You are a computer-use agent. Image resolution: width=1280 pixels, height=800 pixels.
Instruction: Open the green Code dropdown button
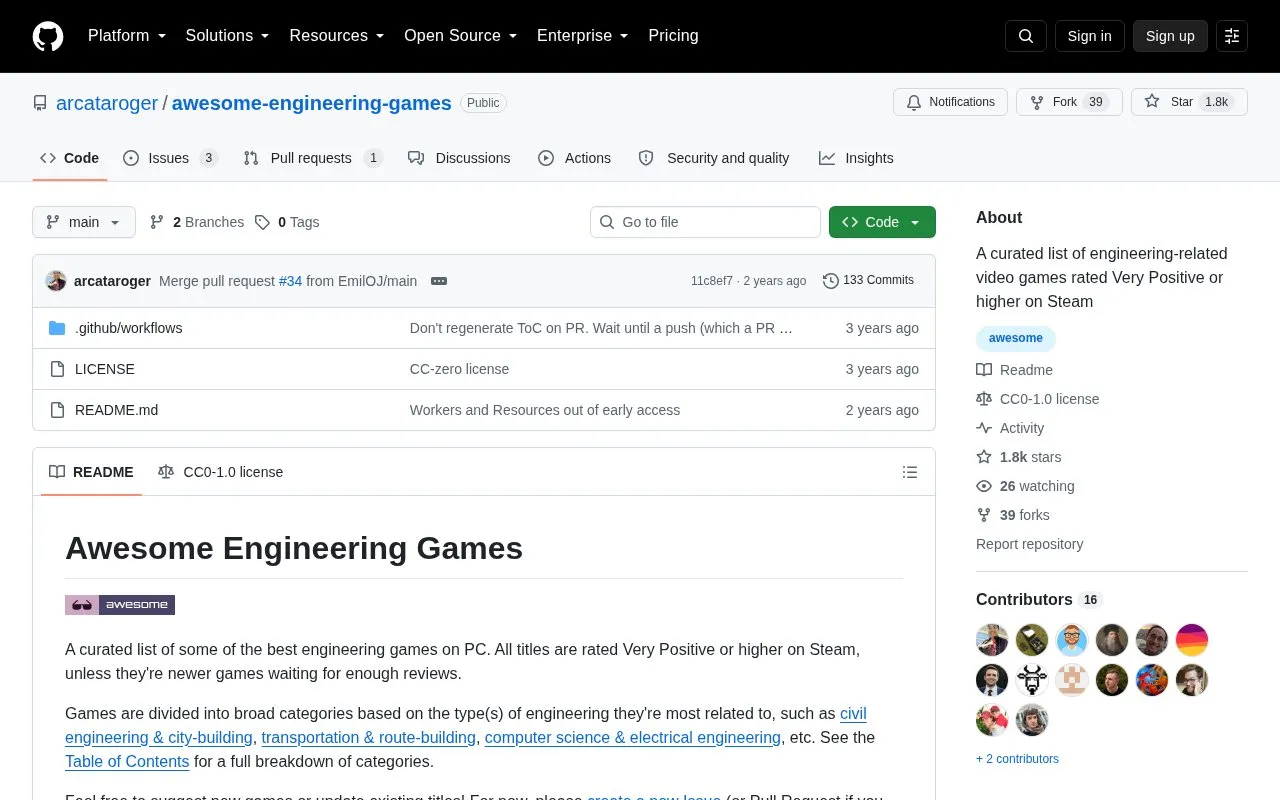(882, 222)
